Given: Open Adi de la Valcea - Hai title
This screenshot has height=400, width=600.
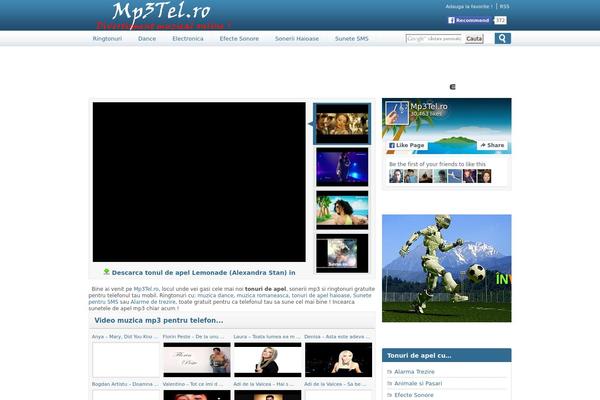Looking at the screenshot, I should (x=264, y=384).
